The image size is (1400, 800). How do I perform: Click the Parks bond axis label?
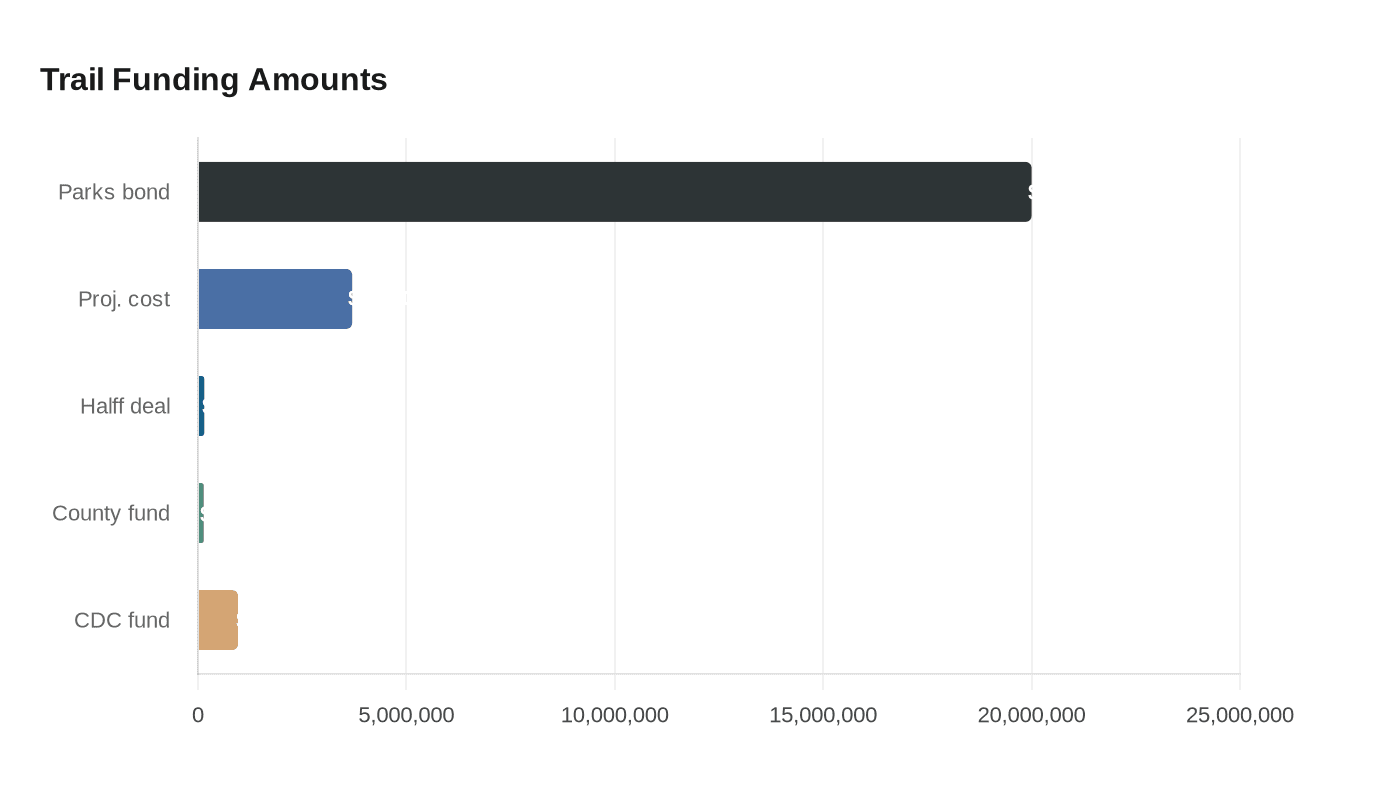(x=114, y=192)
